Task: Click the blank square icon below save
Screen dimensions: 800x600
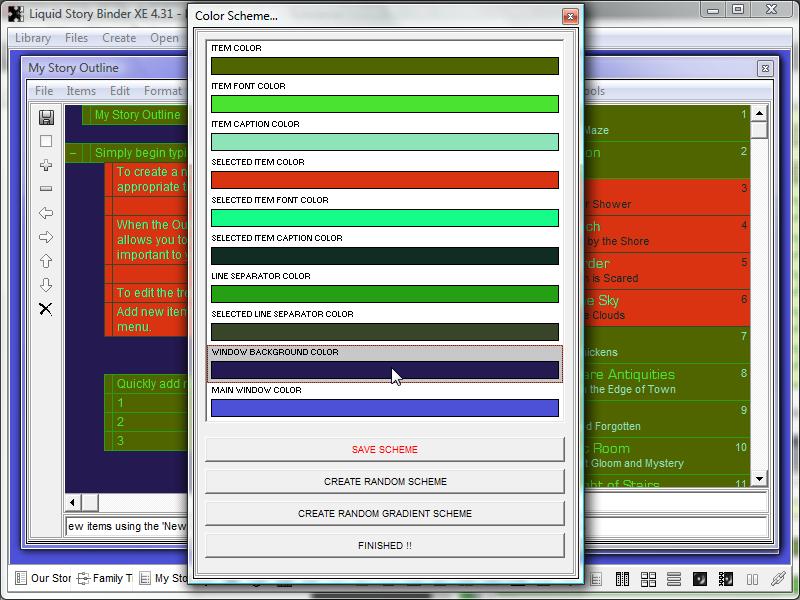Action: (46, 141)
